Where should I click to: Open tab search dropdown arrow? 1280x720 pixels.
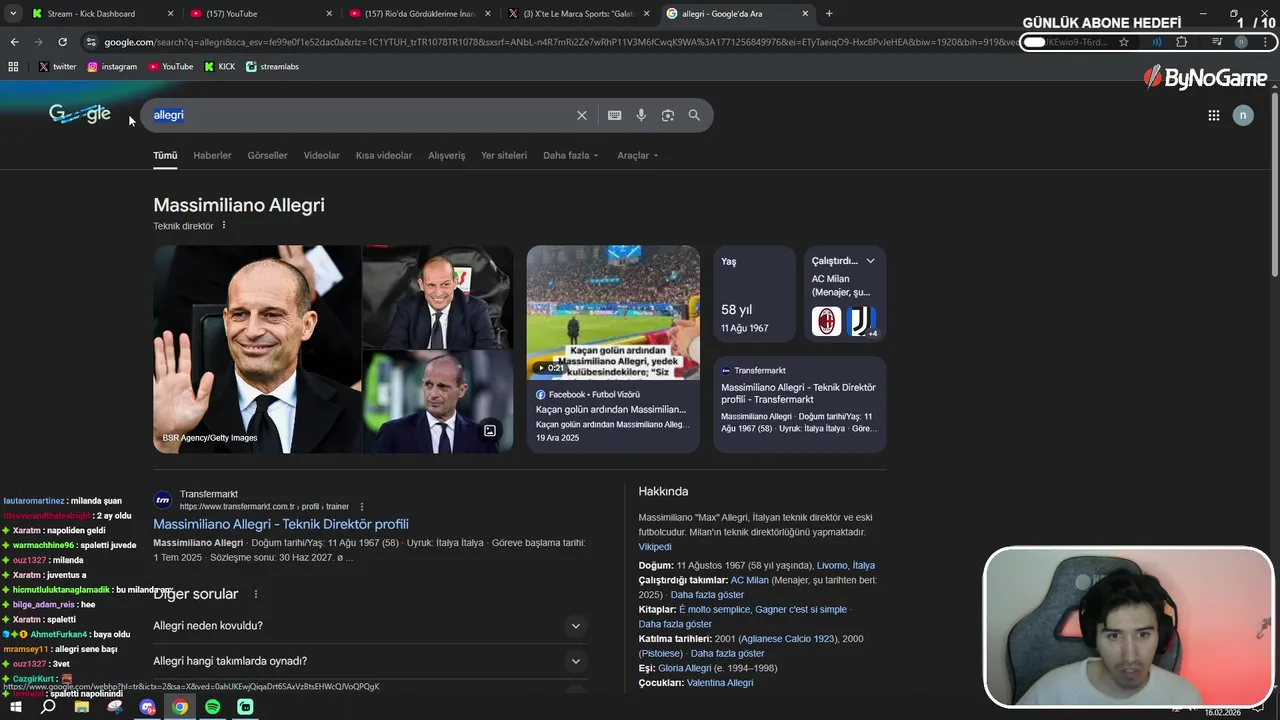13,14
